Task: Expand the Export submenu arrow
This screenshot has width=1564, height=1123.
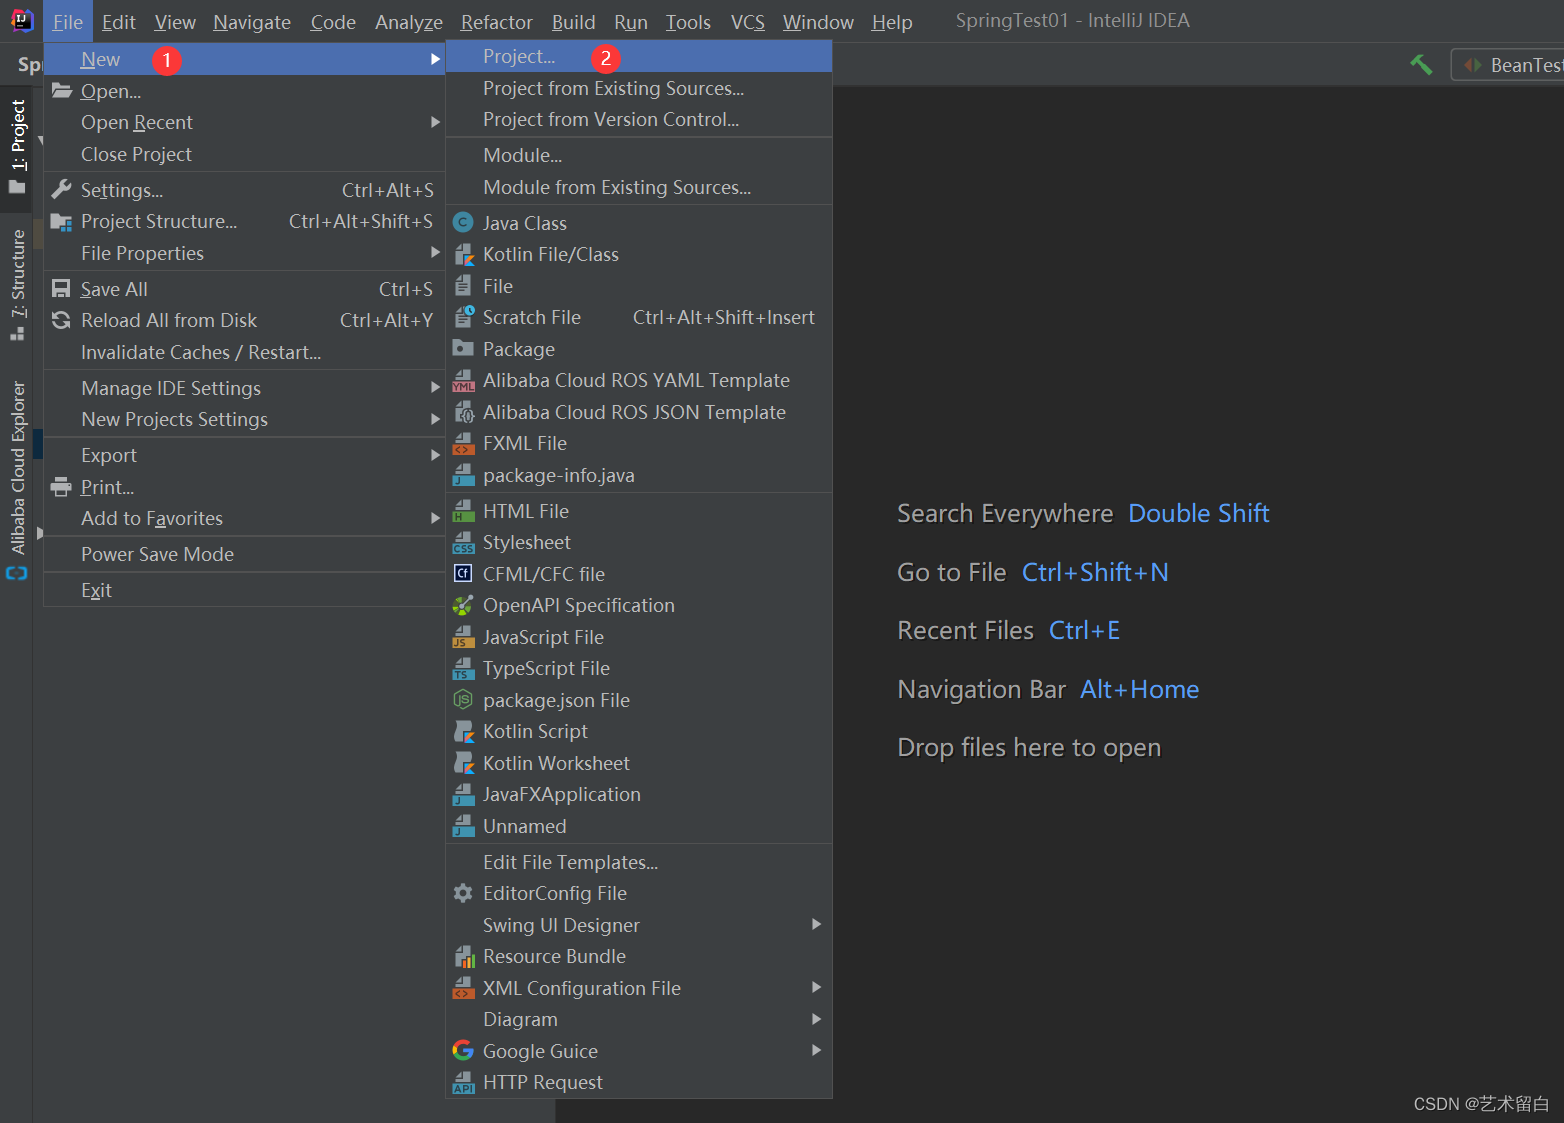Action: (x=435, y=455)
